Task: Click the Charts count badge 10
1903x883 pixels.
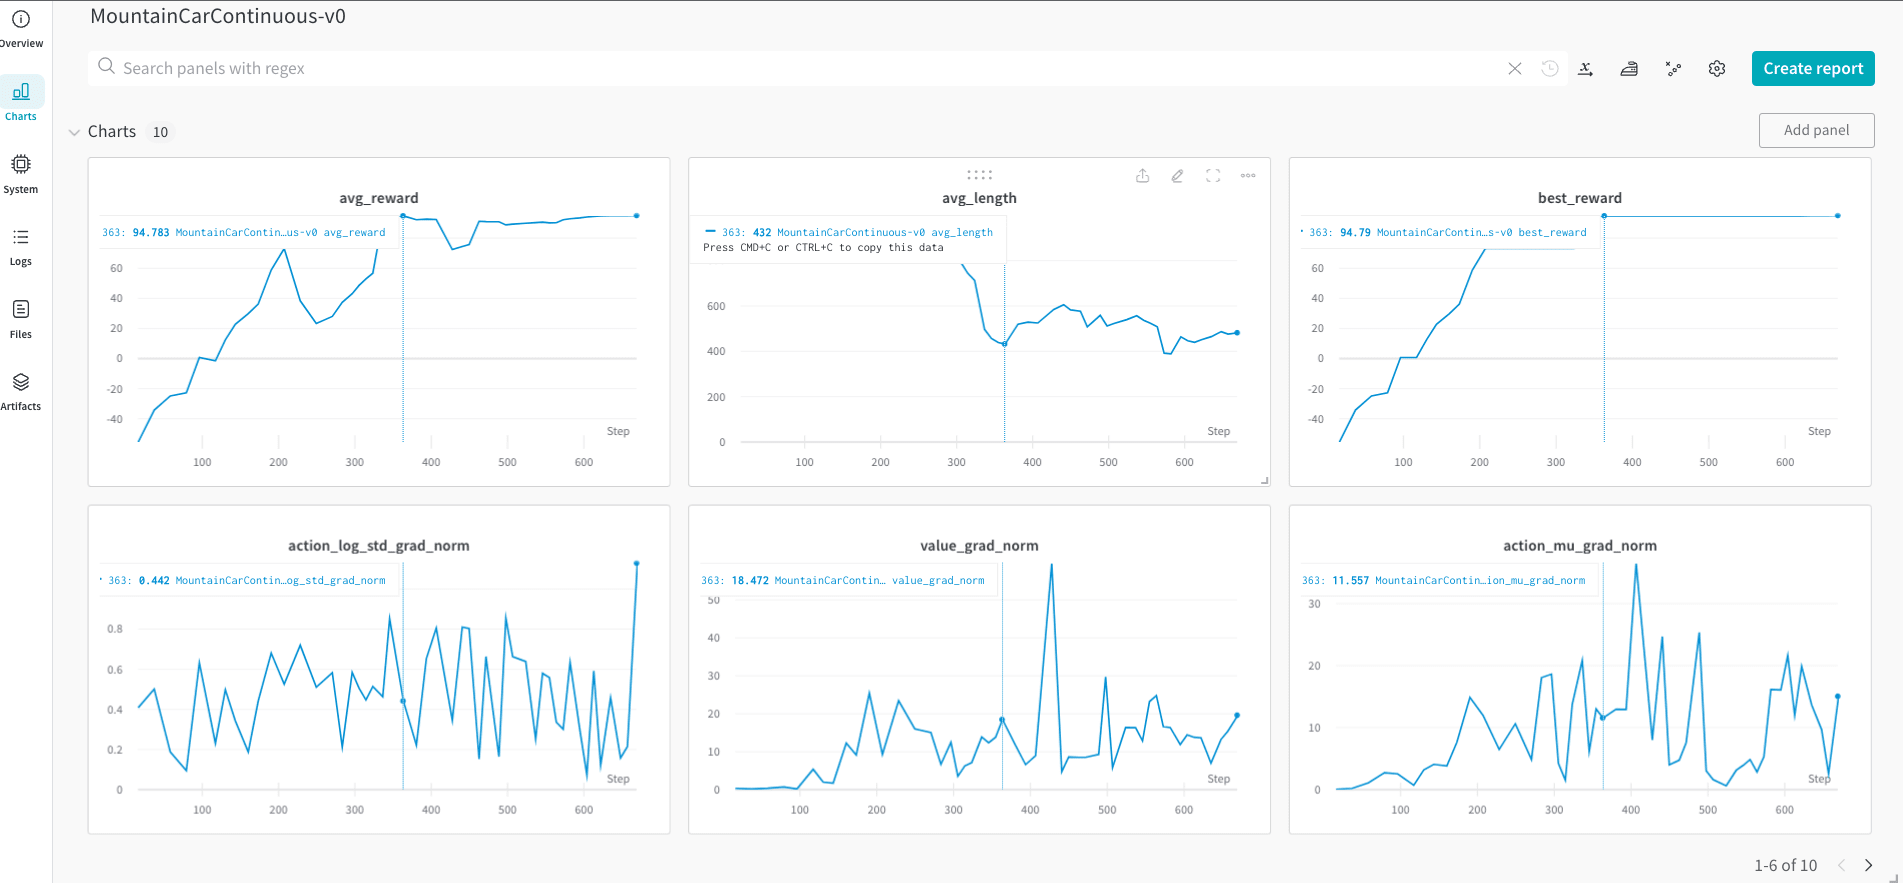Action: (160, 132)
